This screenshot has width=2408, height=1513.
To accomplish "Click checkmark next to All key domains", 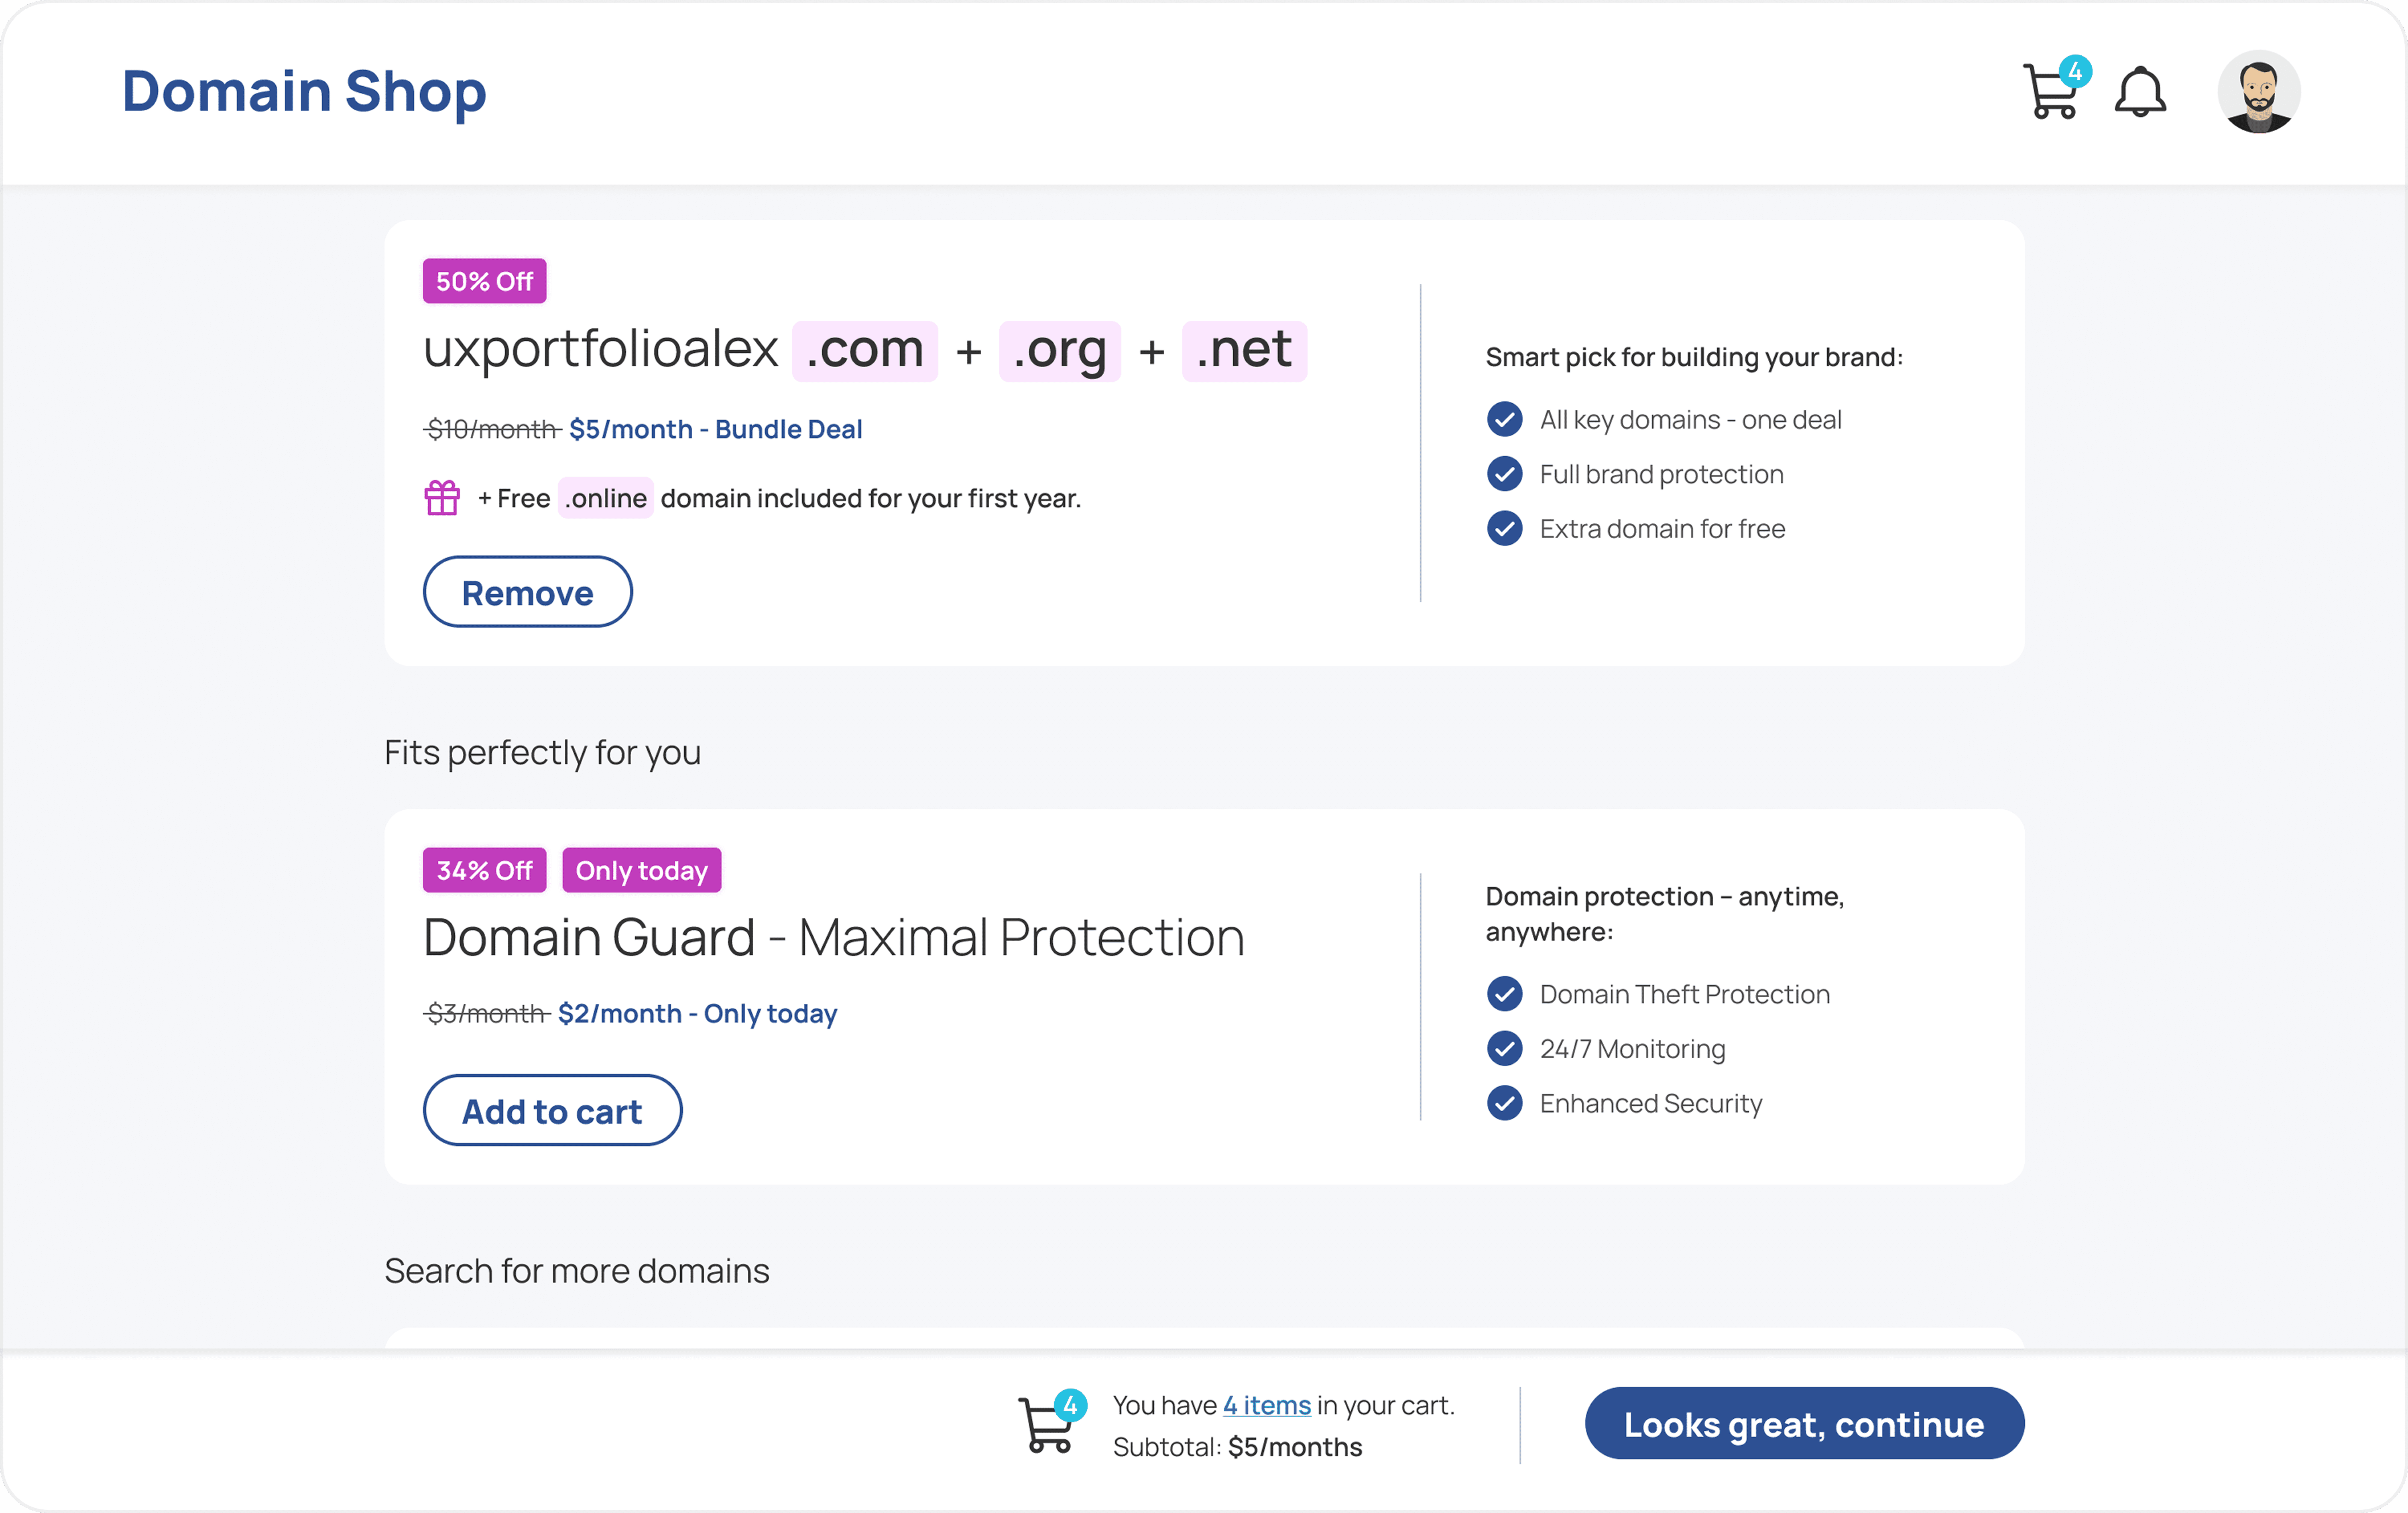I will click(x=1504, y=419).
